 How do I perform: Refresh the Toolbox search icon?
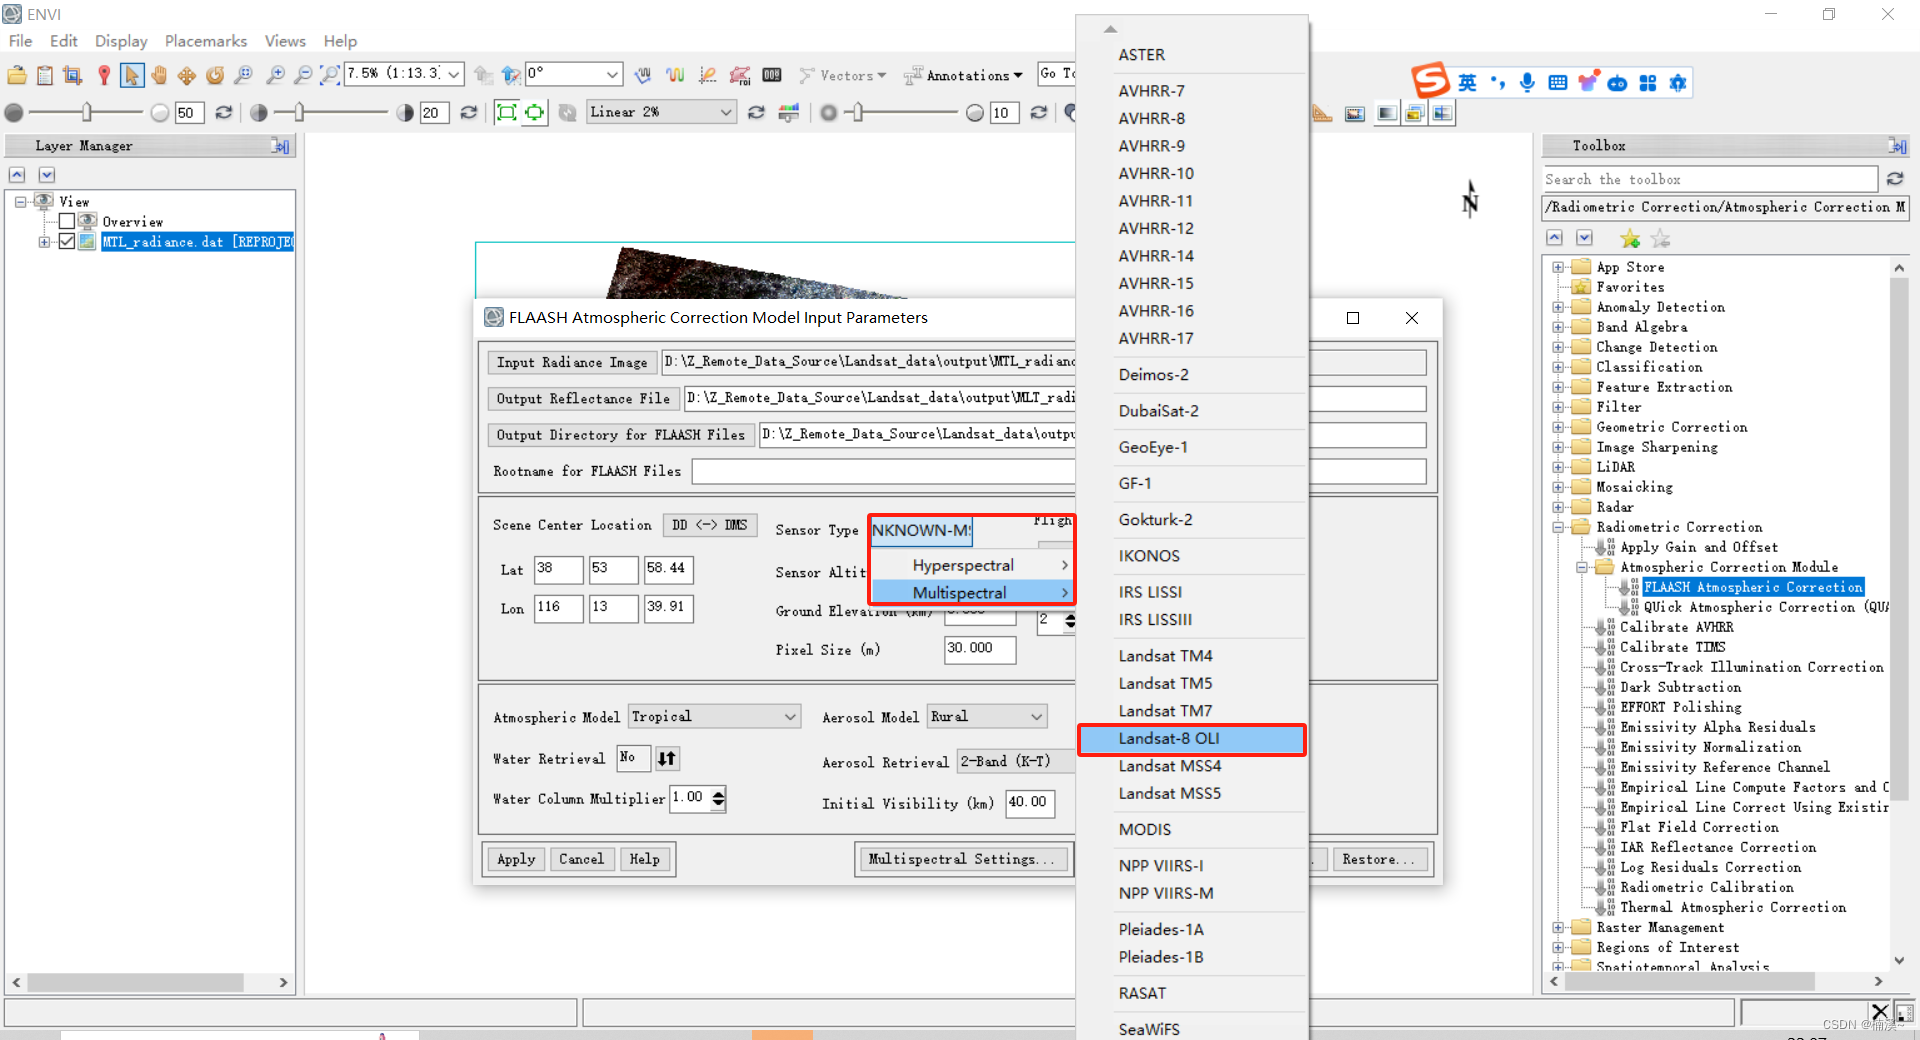1894,179
